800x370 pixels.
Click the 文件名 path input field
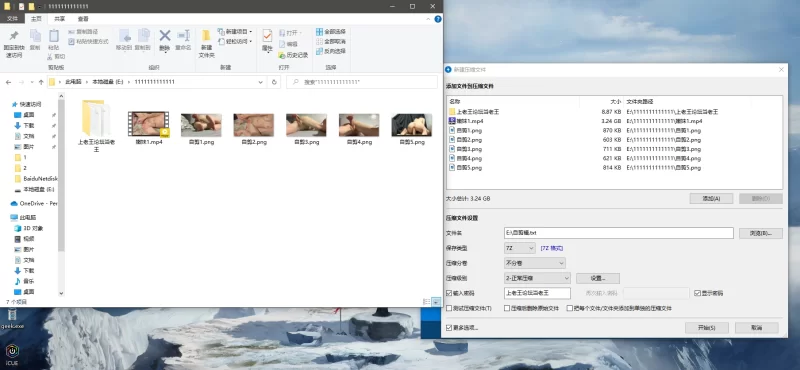619,233
